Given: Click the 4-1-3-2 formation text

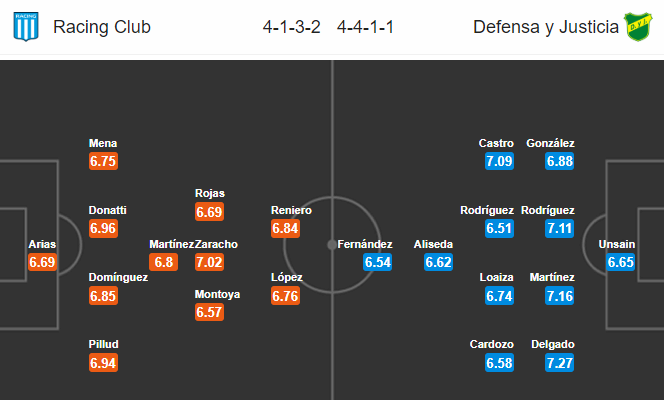Looking at the screenshot, I should pyautogui.click(x=292, y=27).
